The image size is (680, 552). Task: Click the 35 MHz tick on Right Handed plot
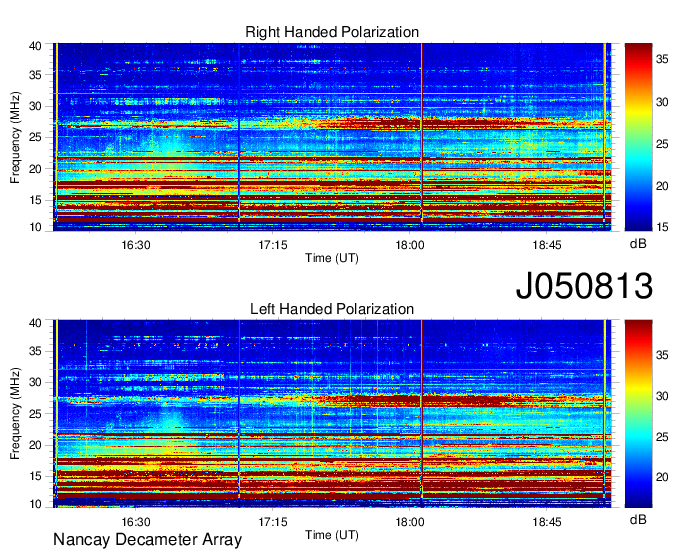click(35, 75)
